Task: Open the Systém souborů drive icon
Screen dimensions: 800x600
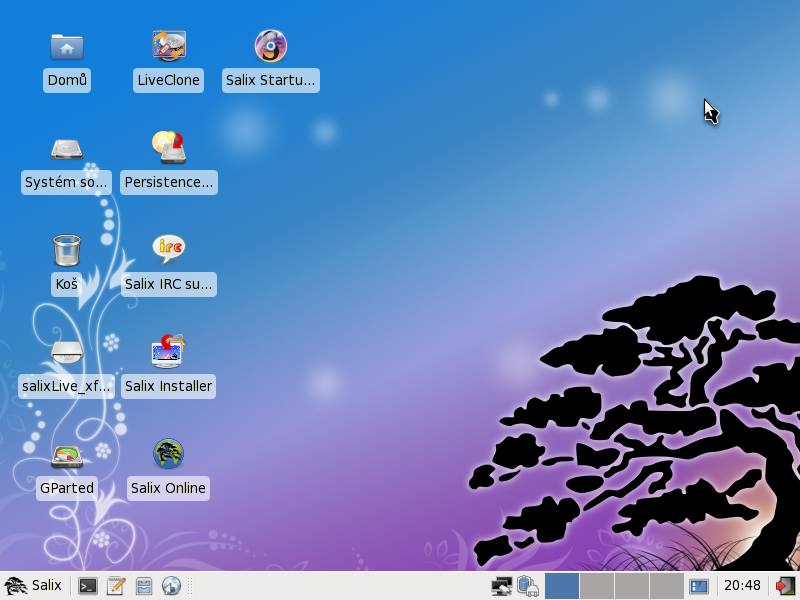Action: tap(67, 149)
